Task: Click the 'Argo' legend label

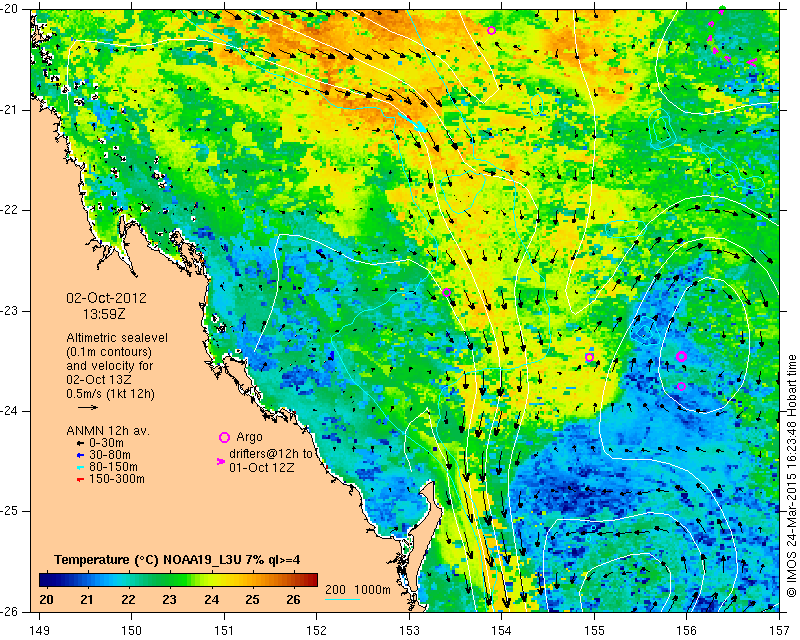Action: 249,437
